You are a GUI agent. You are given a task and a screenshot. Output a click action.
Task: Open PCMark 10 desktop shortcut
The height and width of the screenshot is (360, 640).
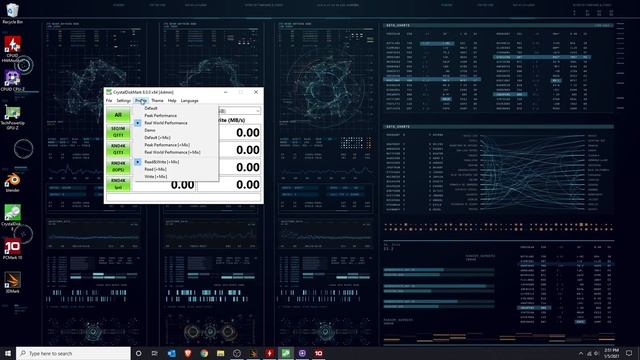[12, 249]
